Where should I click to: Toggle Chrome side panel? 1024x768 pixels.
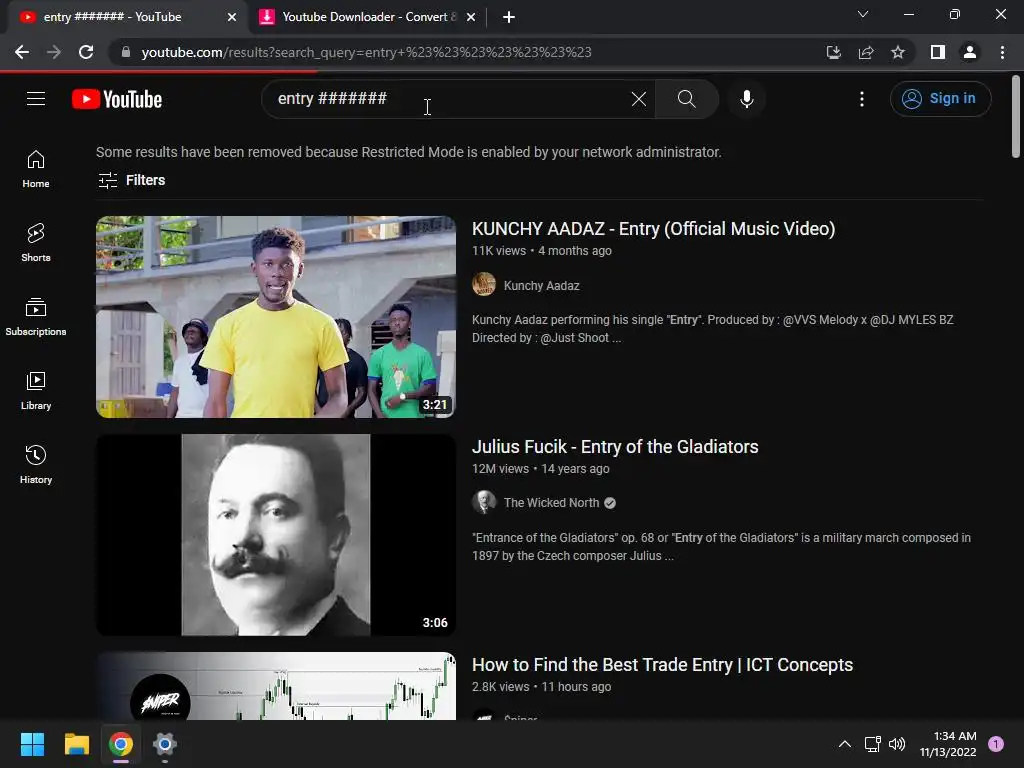pos(938,52)
